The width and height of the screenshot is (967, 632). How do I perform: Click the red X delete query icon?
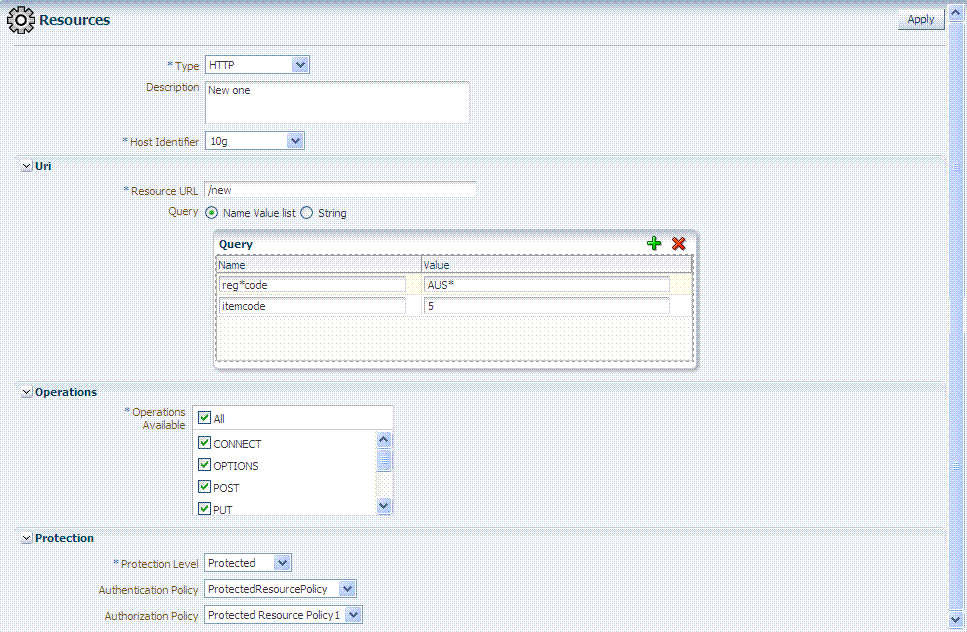click(678, 244)
